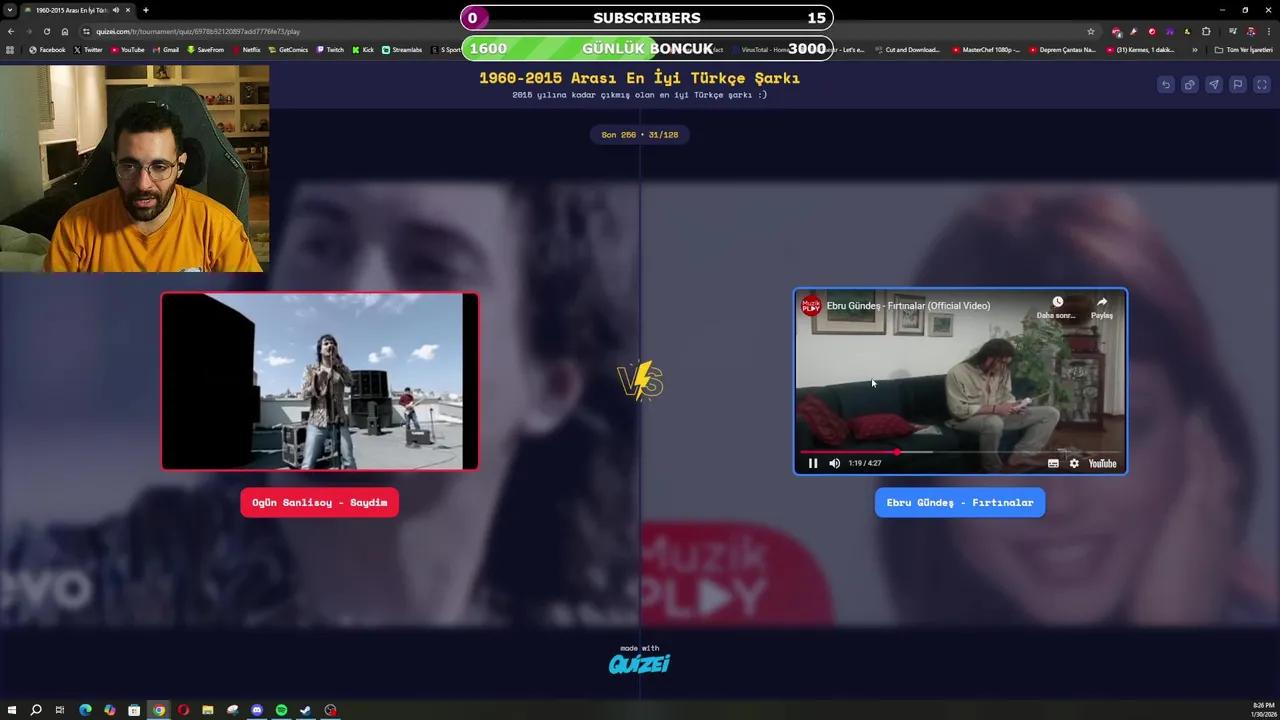Click the Watch Later clock icon
Viewport: 1280px width, 720px height.
coord(1057,302)
